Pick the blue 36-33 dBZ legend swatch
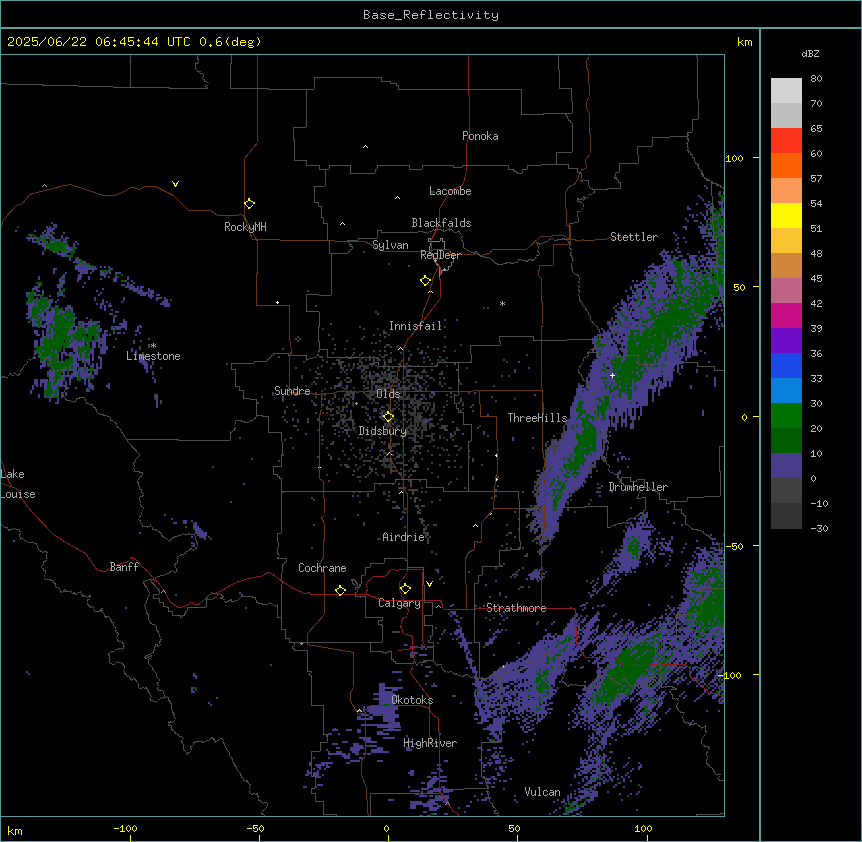 (x=786, y=365)
